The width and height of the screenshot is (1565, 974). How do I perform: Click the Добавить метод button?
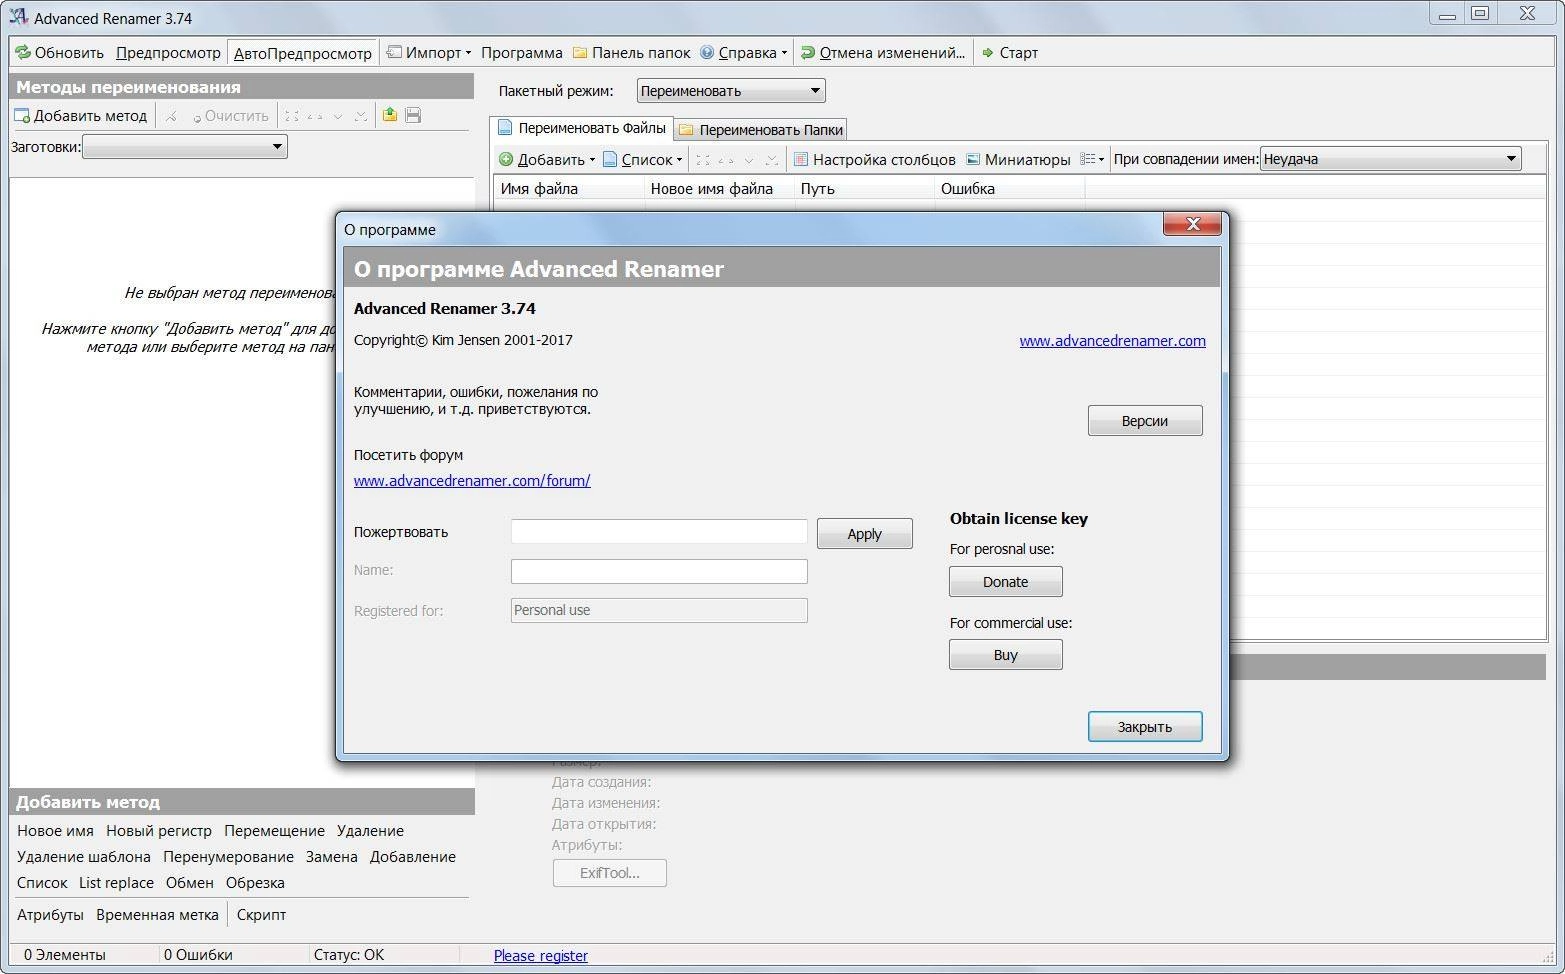(80, 116)
